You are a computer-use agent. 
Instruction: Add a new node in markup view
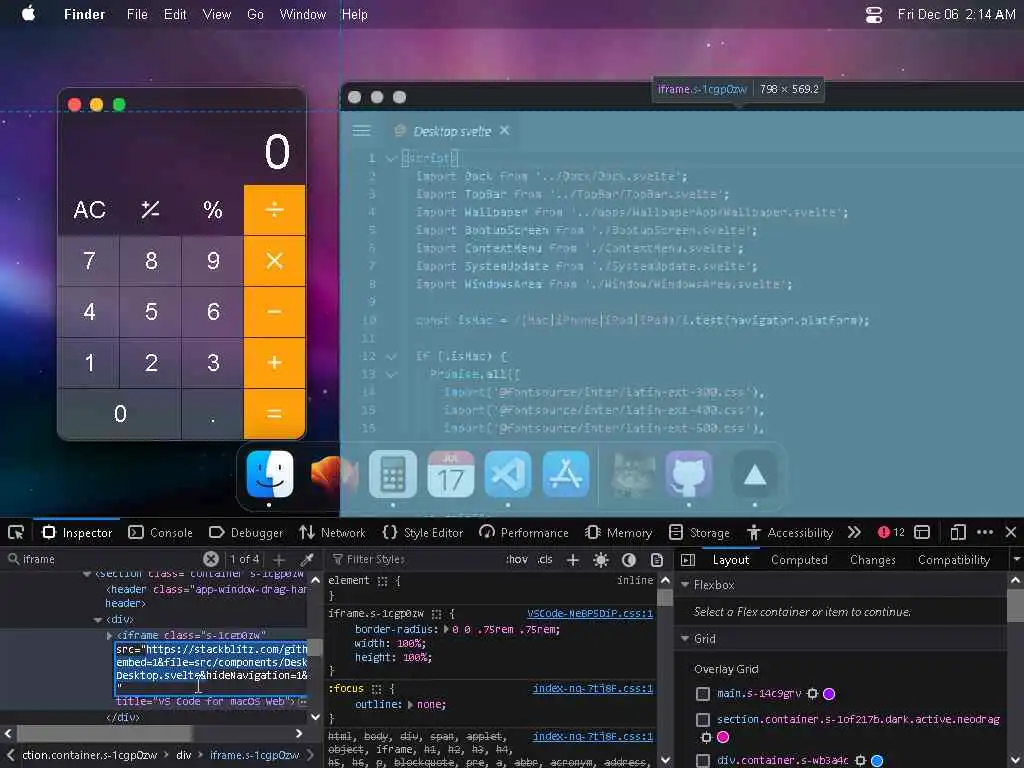[279, 559]
